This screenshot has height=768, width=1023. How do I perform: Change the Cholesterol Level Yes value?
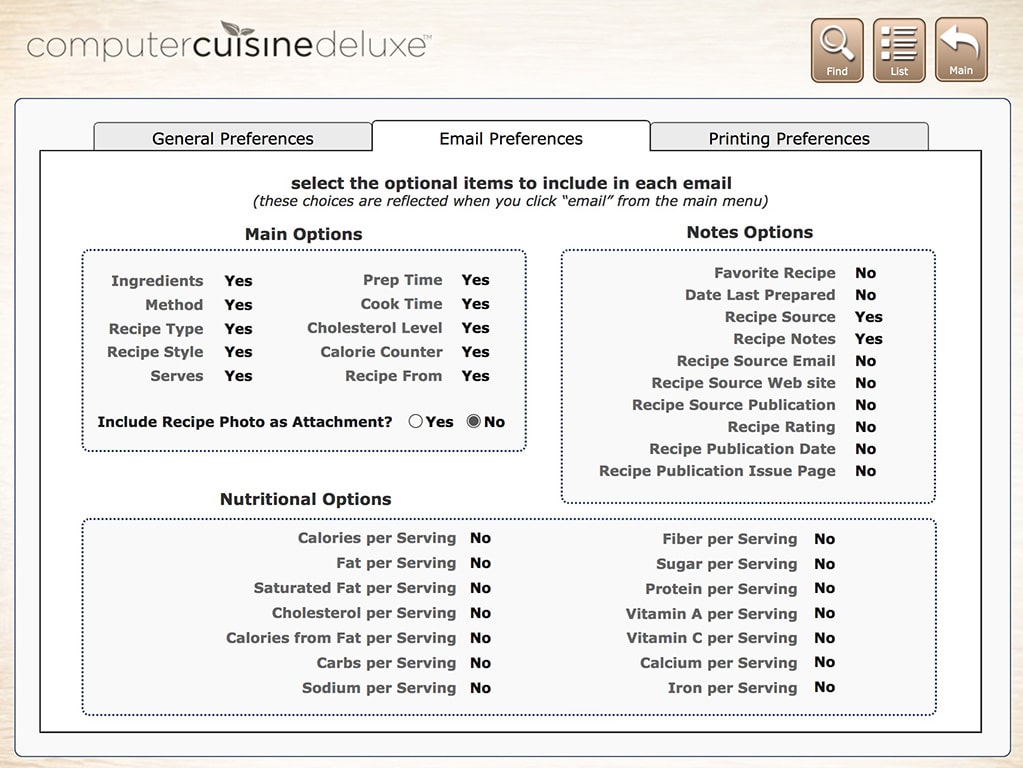(475, 328)
